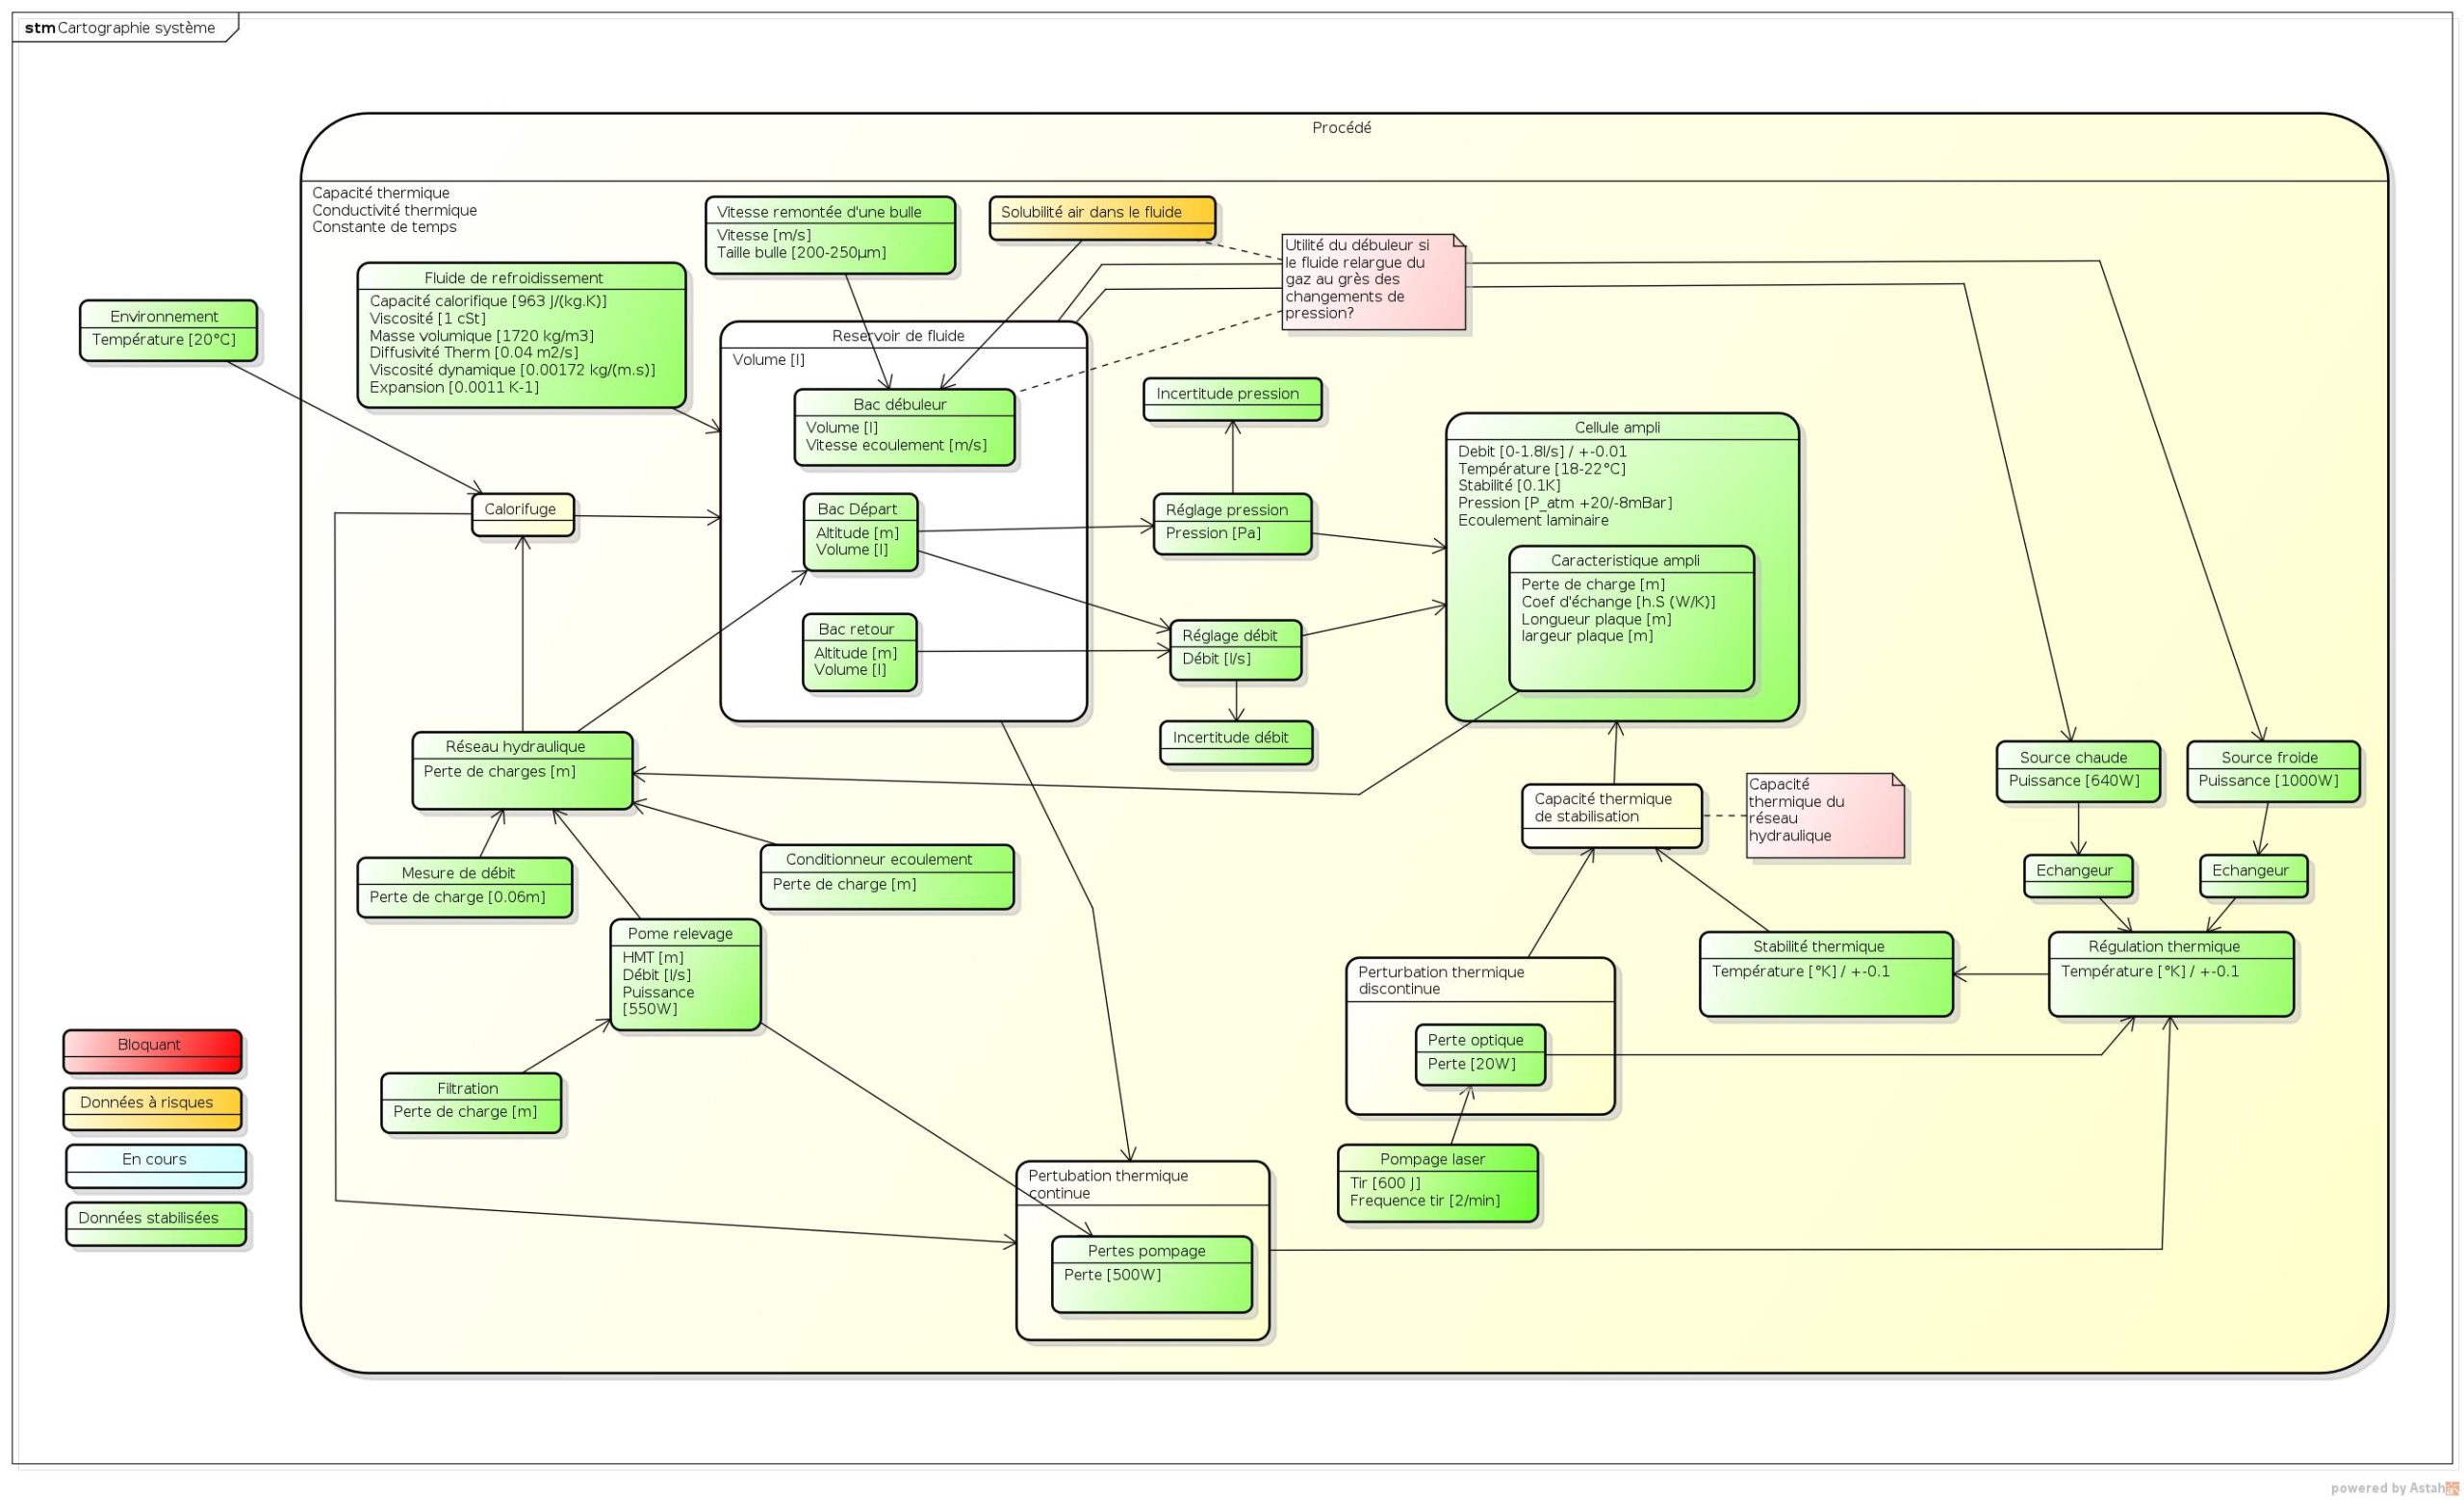This screenshot has width=2464, height=1500.
Task: Click the Données stabilisées legend box
Action: click(155, 1224)
